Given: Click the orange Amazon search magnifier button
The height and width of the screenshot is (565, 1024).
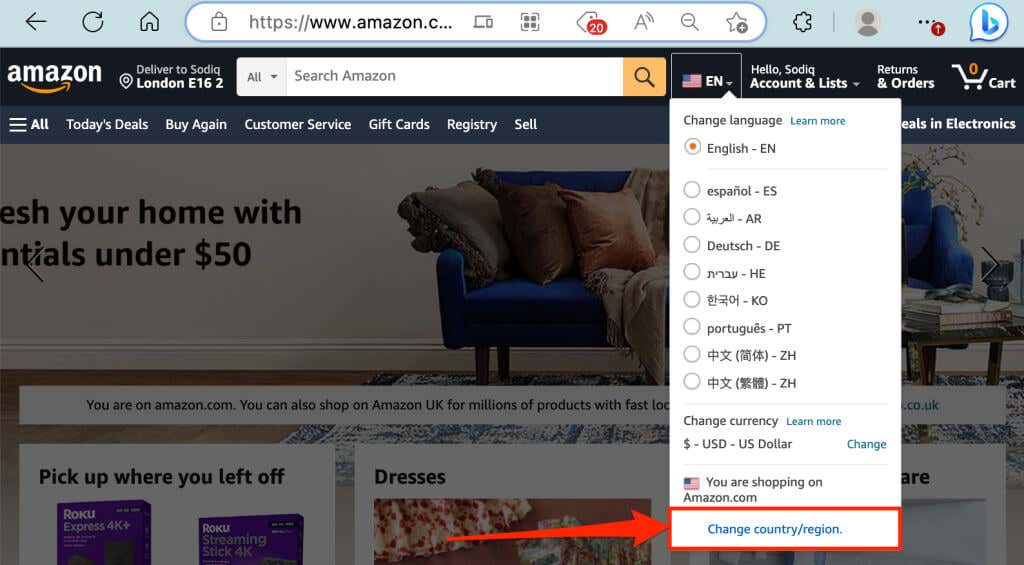Looking at the screenshot, I should [x=644, y=76].
